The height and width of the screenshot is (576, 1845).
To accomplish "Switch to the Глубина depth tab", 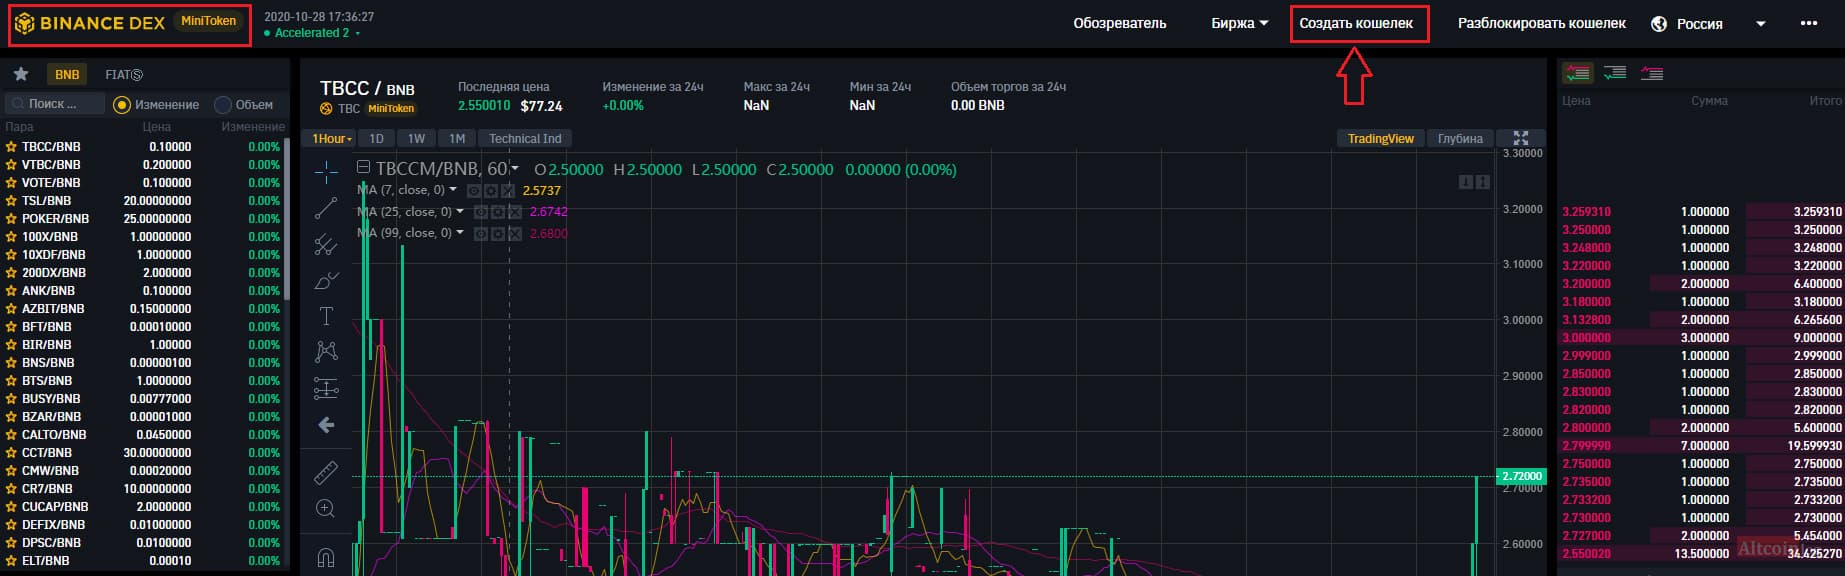I will tap(1460, 138).
